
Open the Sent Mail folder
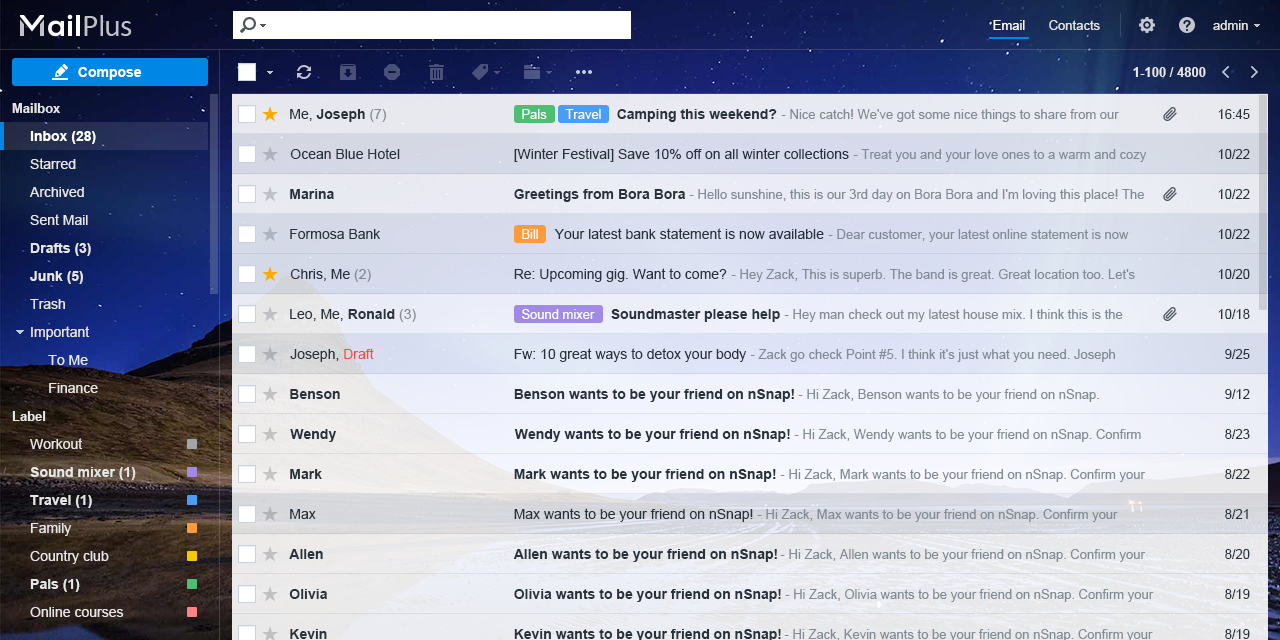(59, 220)
